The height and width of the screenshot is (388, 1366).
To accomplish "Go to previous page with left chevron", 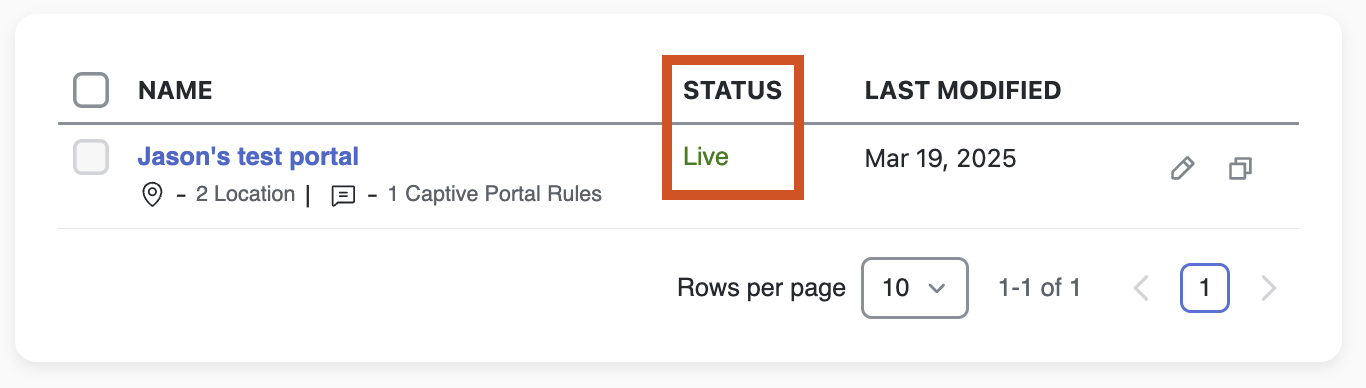I will point(1141,289).
